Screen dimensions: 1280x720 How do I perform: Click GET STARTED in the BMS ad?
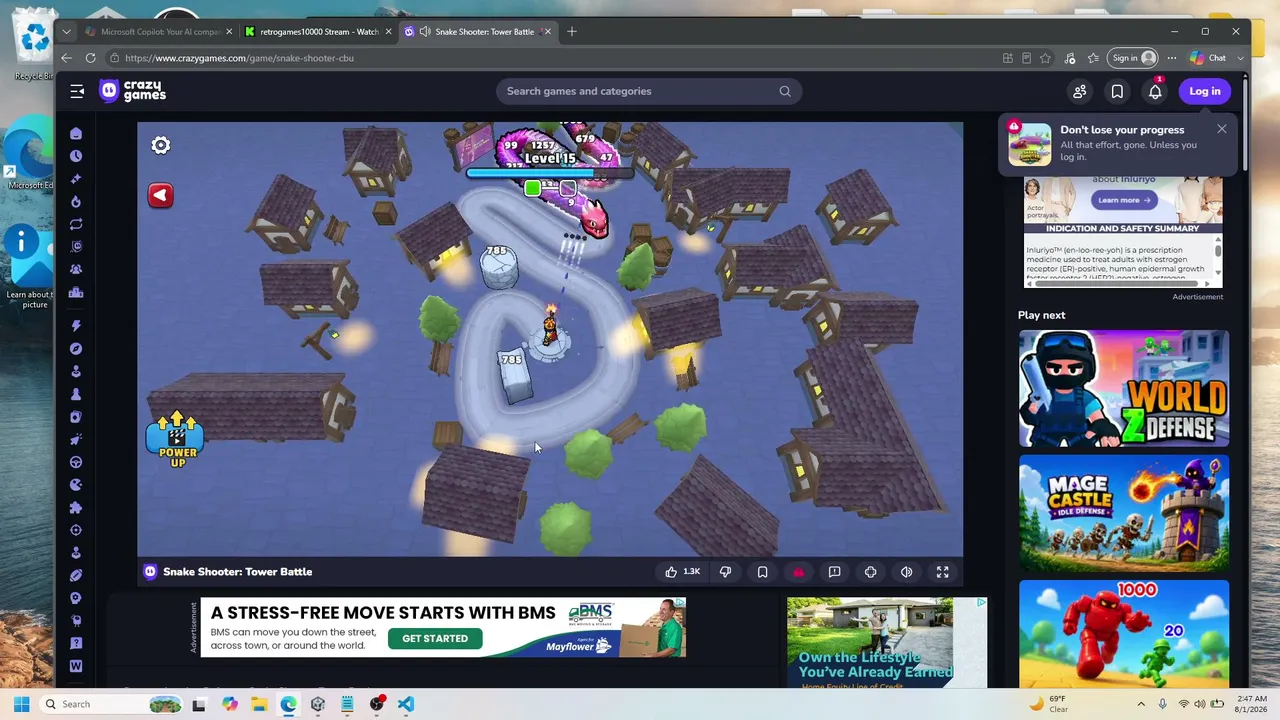point(435,638)
